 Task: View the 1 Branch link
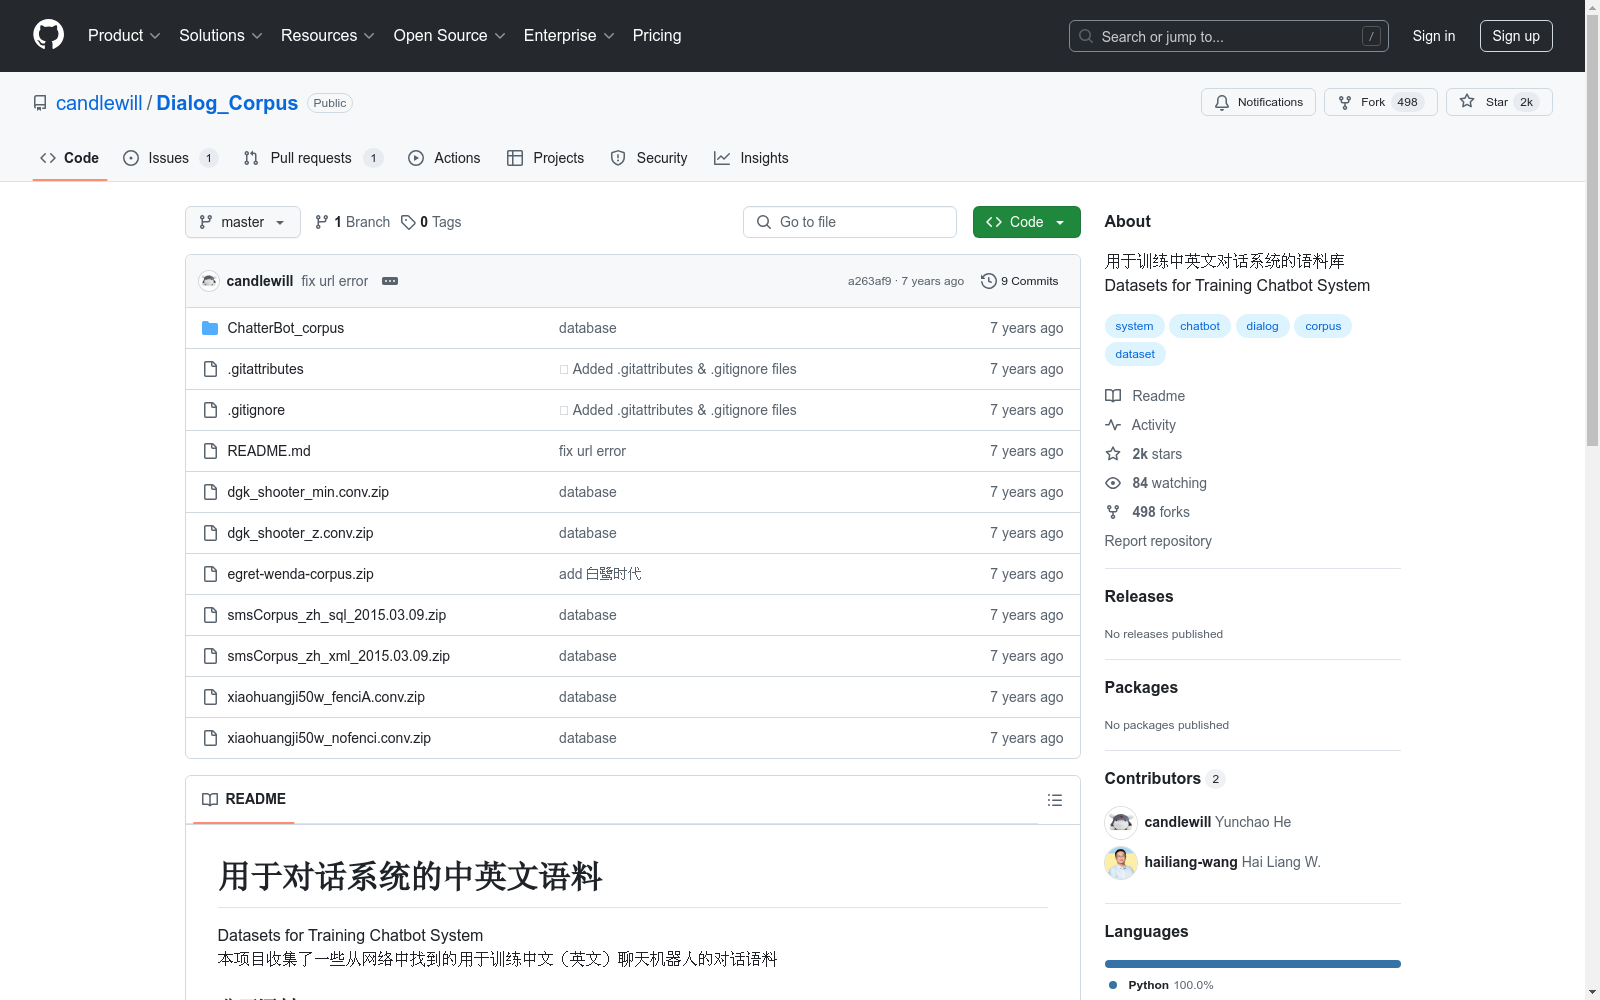[352, 222]
